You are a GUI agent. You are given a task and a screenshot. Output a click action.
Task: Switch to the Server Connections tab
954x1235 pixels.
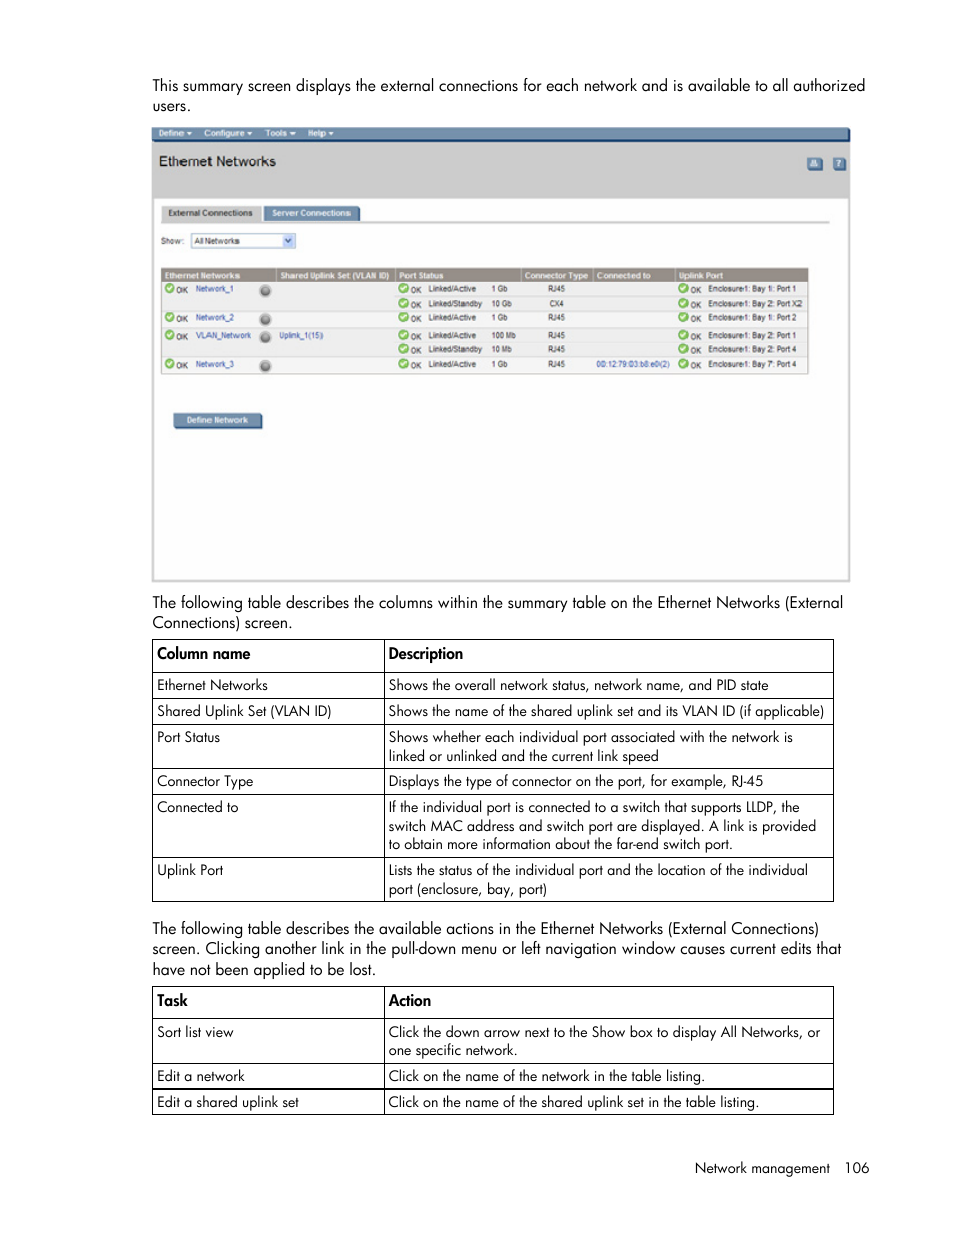pos(311,213)
